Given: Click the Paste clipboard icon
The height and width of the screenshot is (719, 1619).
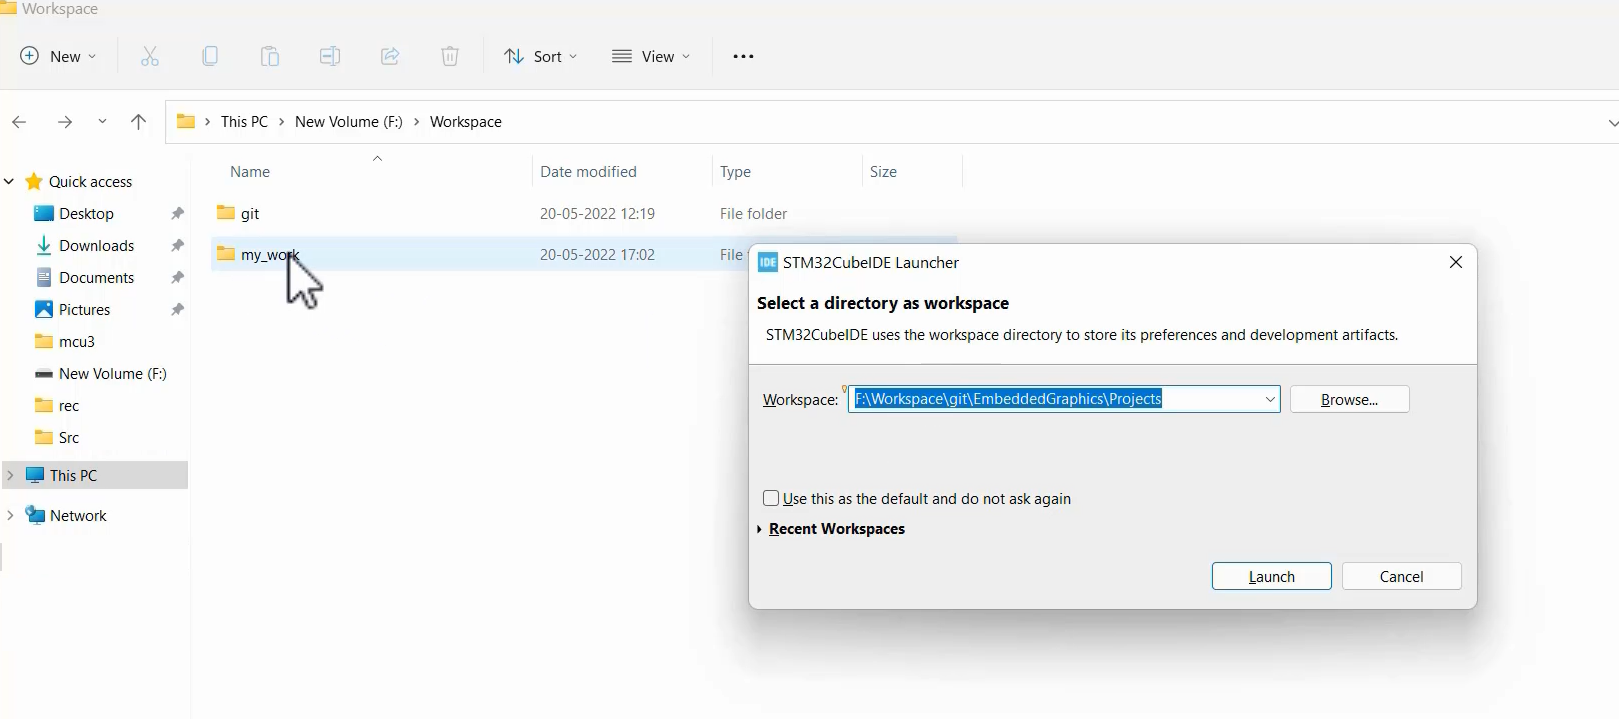Looking at the screenshot, I should [270, 56].
